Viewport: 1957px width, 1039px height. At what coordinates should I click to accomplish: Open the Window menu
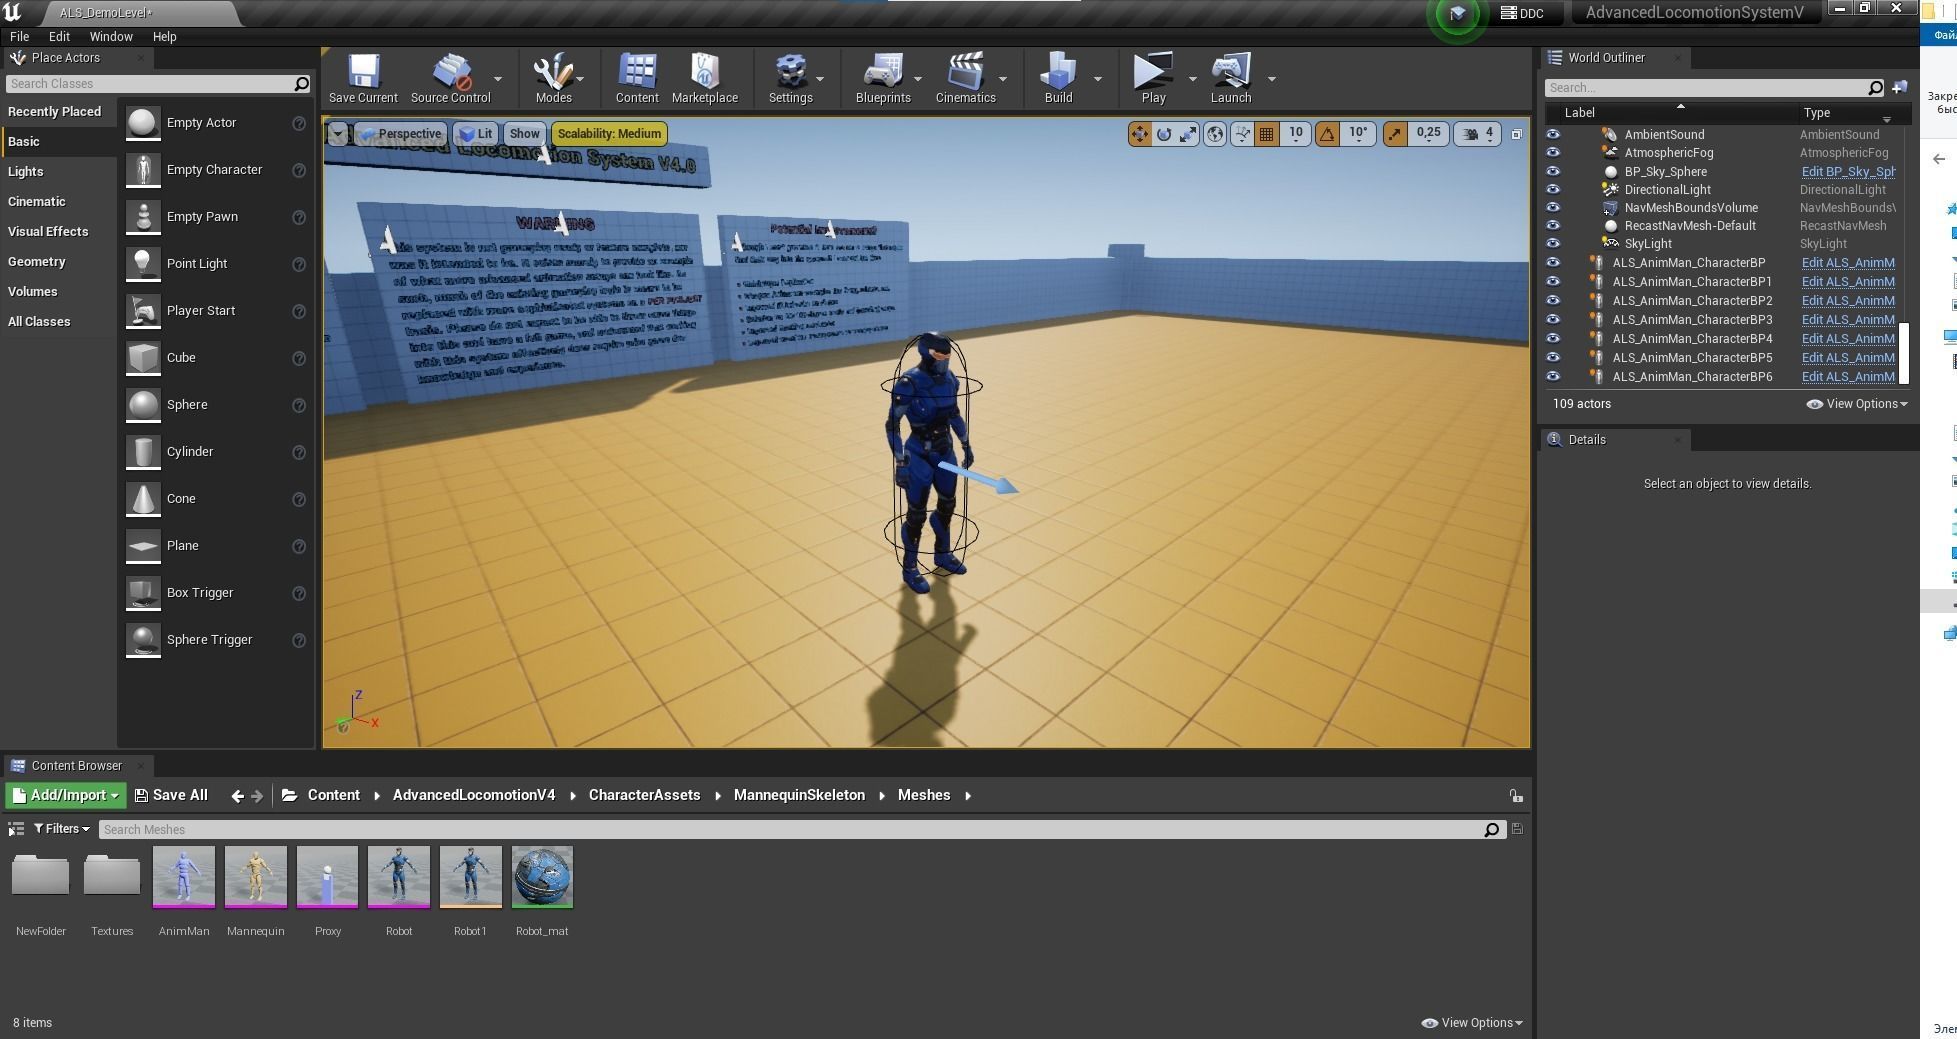tap(111, 37)
